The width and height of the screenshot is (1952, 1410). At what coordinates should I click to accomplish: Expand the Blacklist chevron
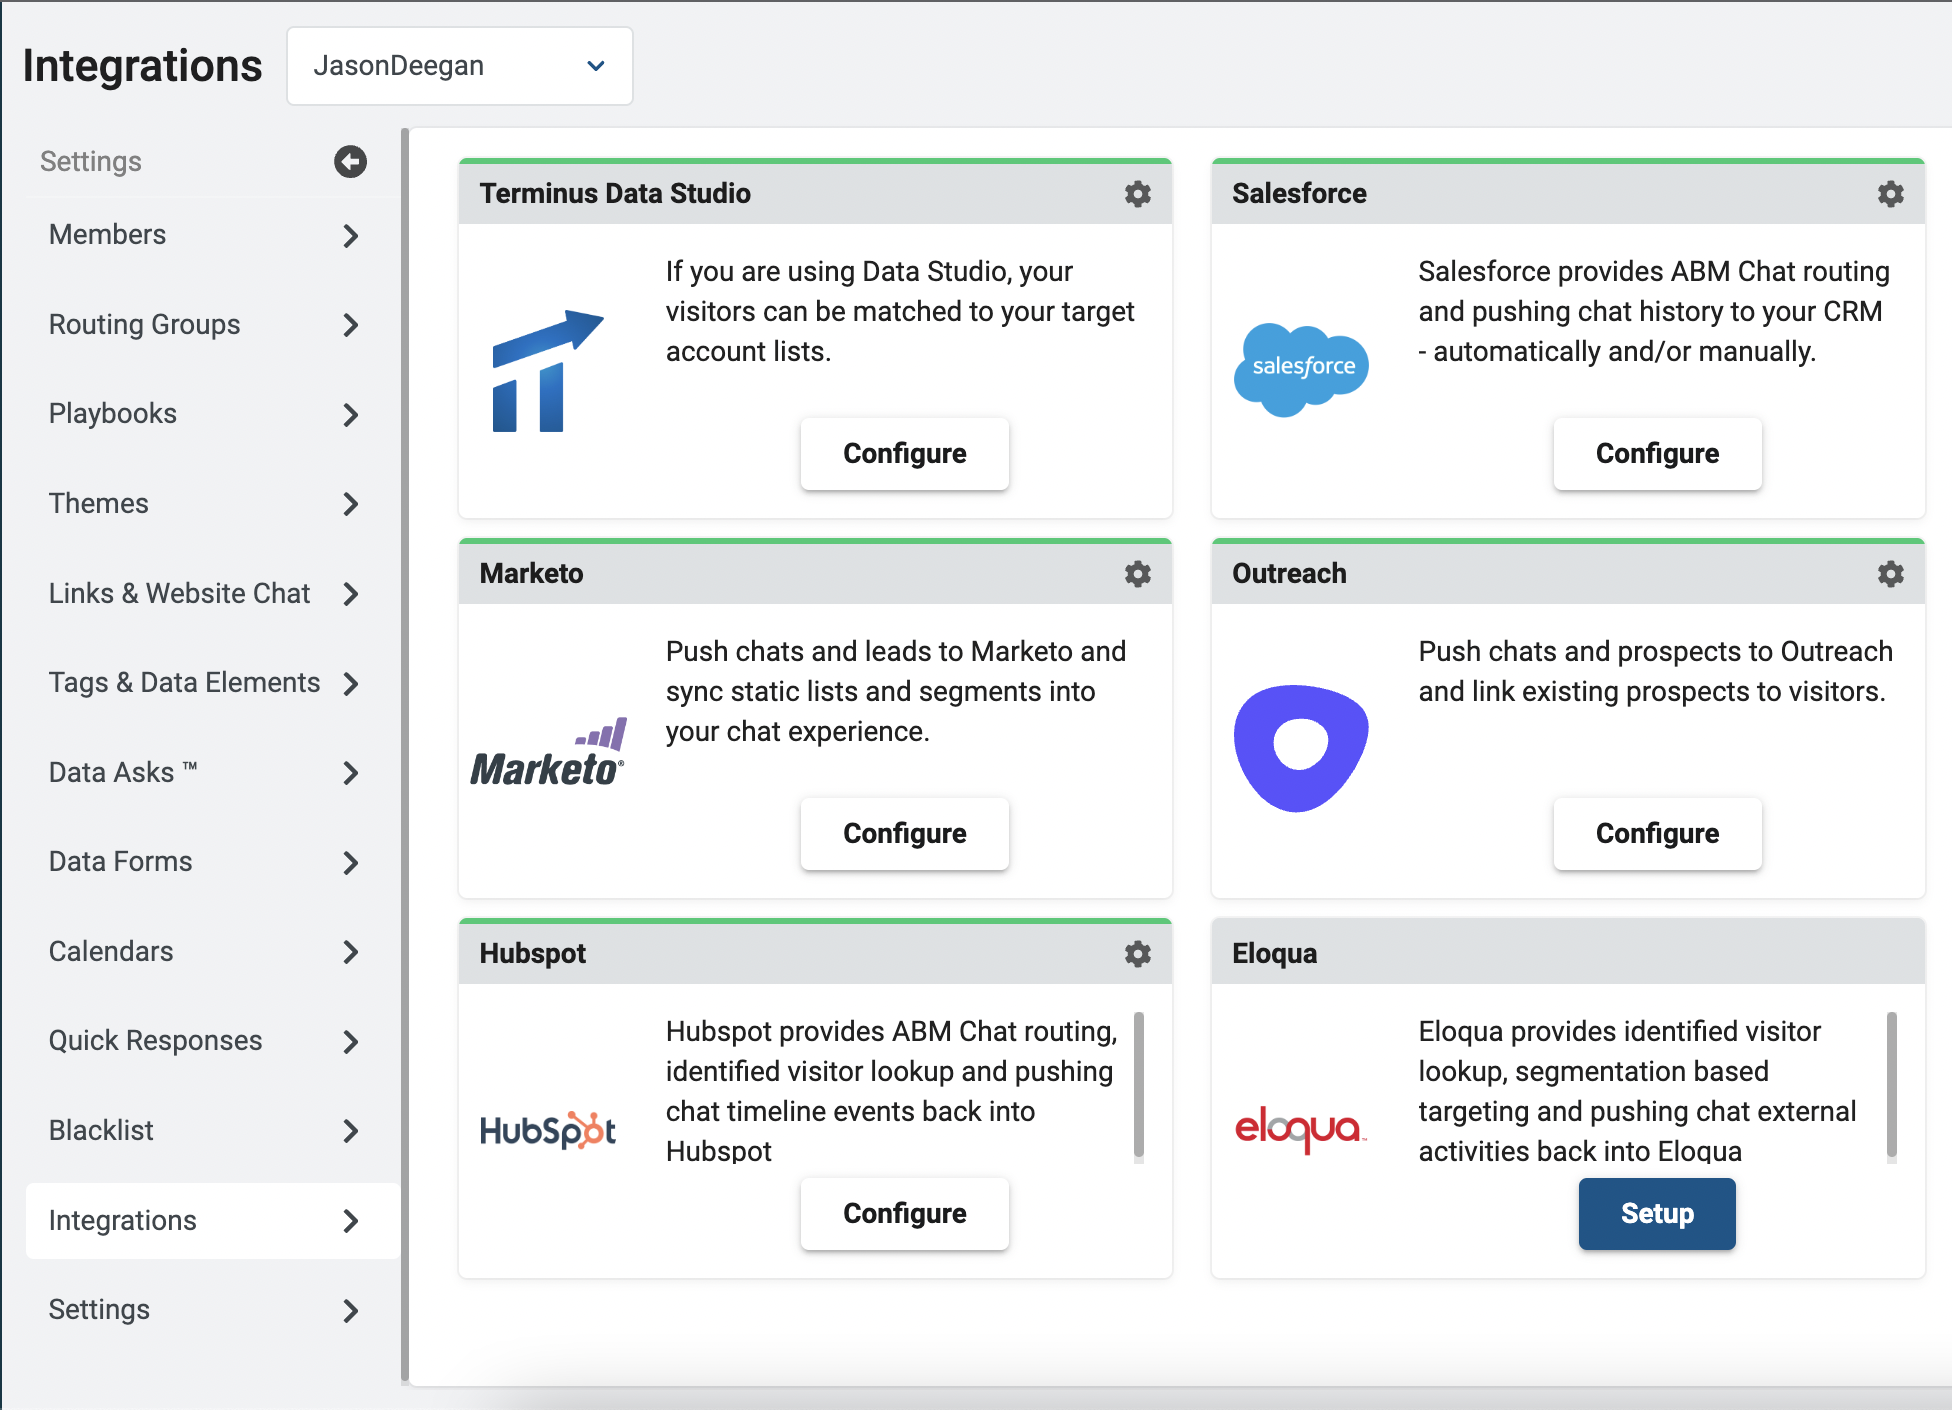point(350,1131)
